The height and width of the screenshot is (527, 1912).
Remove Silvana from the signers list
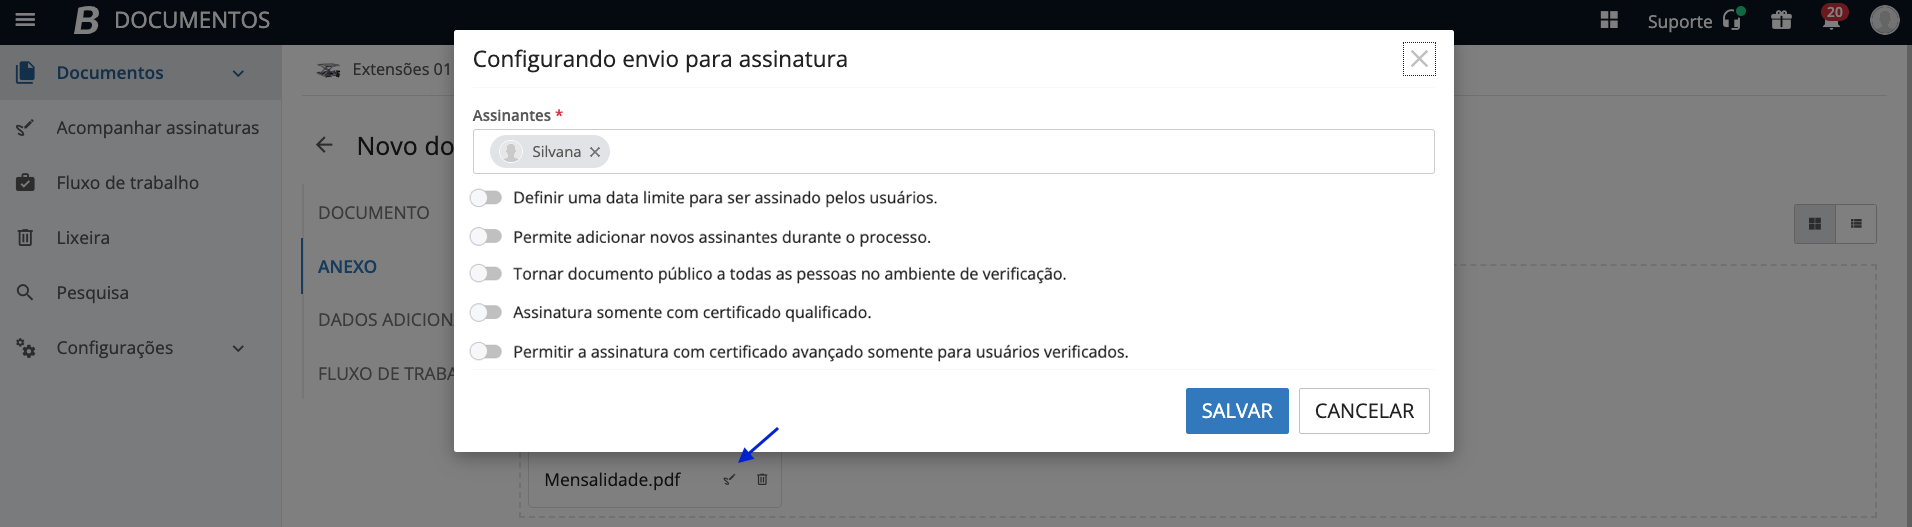pos(595,152)
